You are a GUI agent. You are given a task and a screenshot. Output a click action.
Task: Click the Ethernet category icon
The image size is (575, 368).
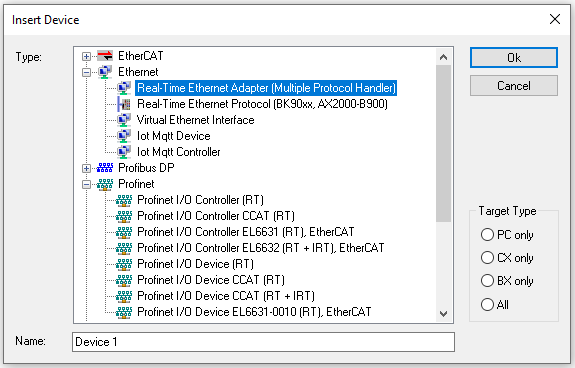(x=105, y=72)
